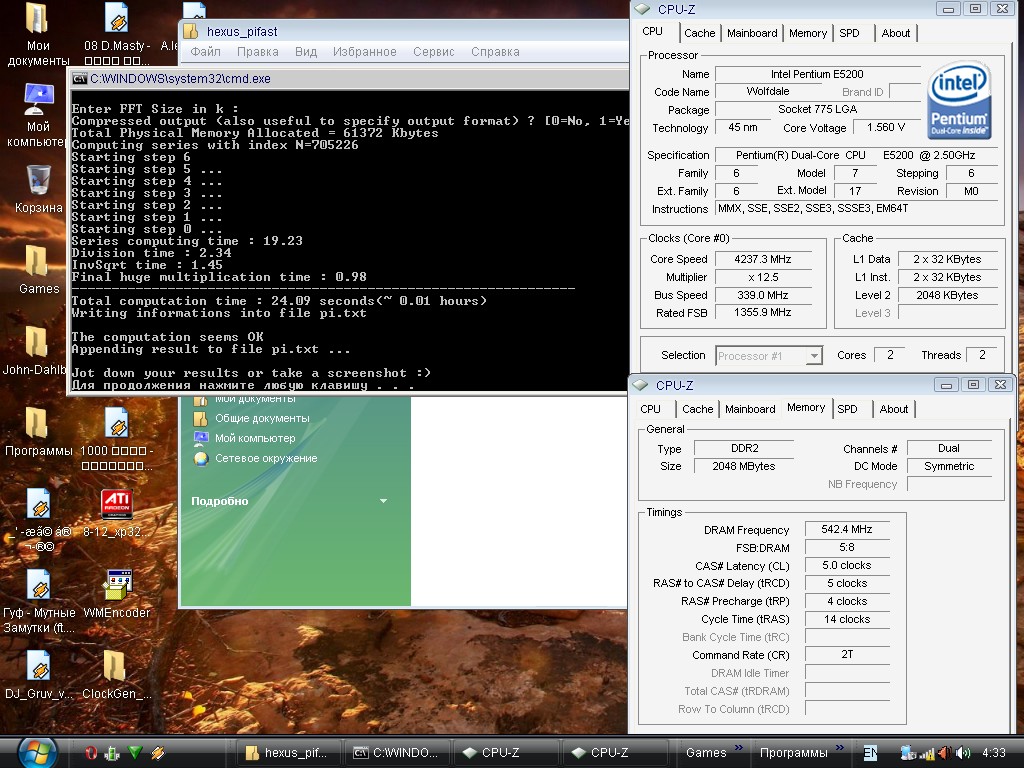Switch to CPU tab in bottom CPU-Z
The width and height of the screenshot is (1024, 768).
650,409
